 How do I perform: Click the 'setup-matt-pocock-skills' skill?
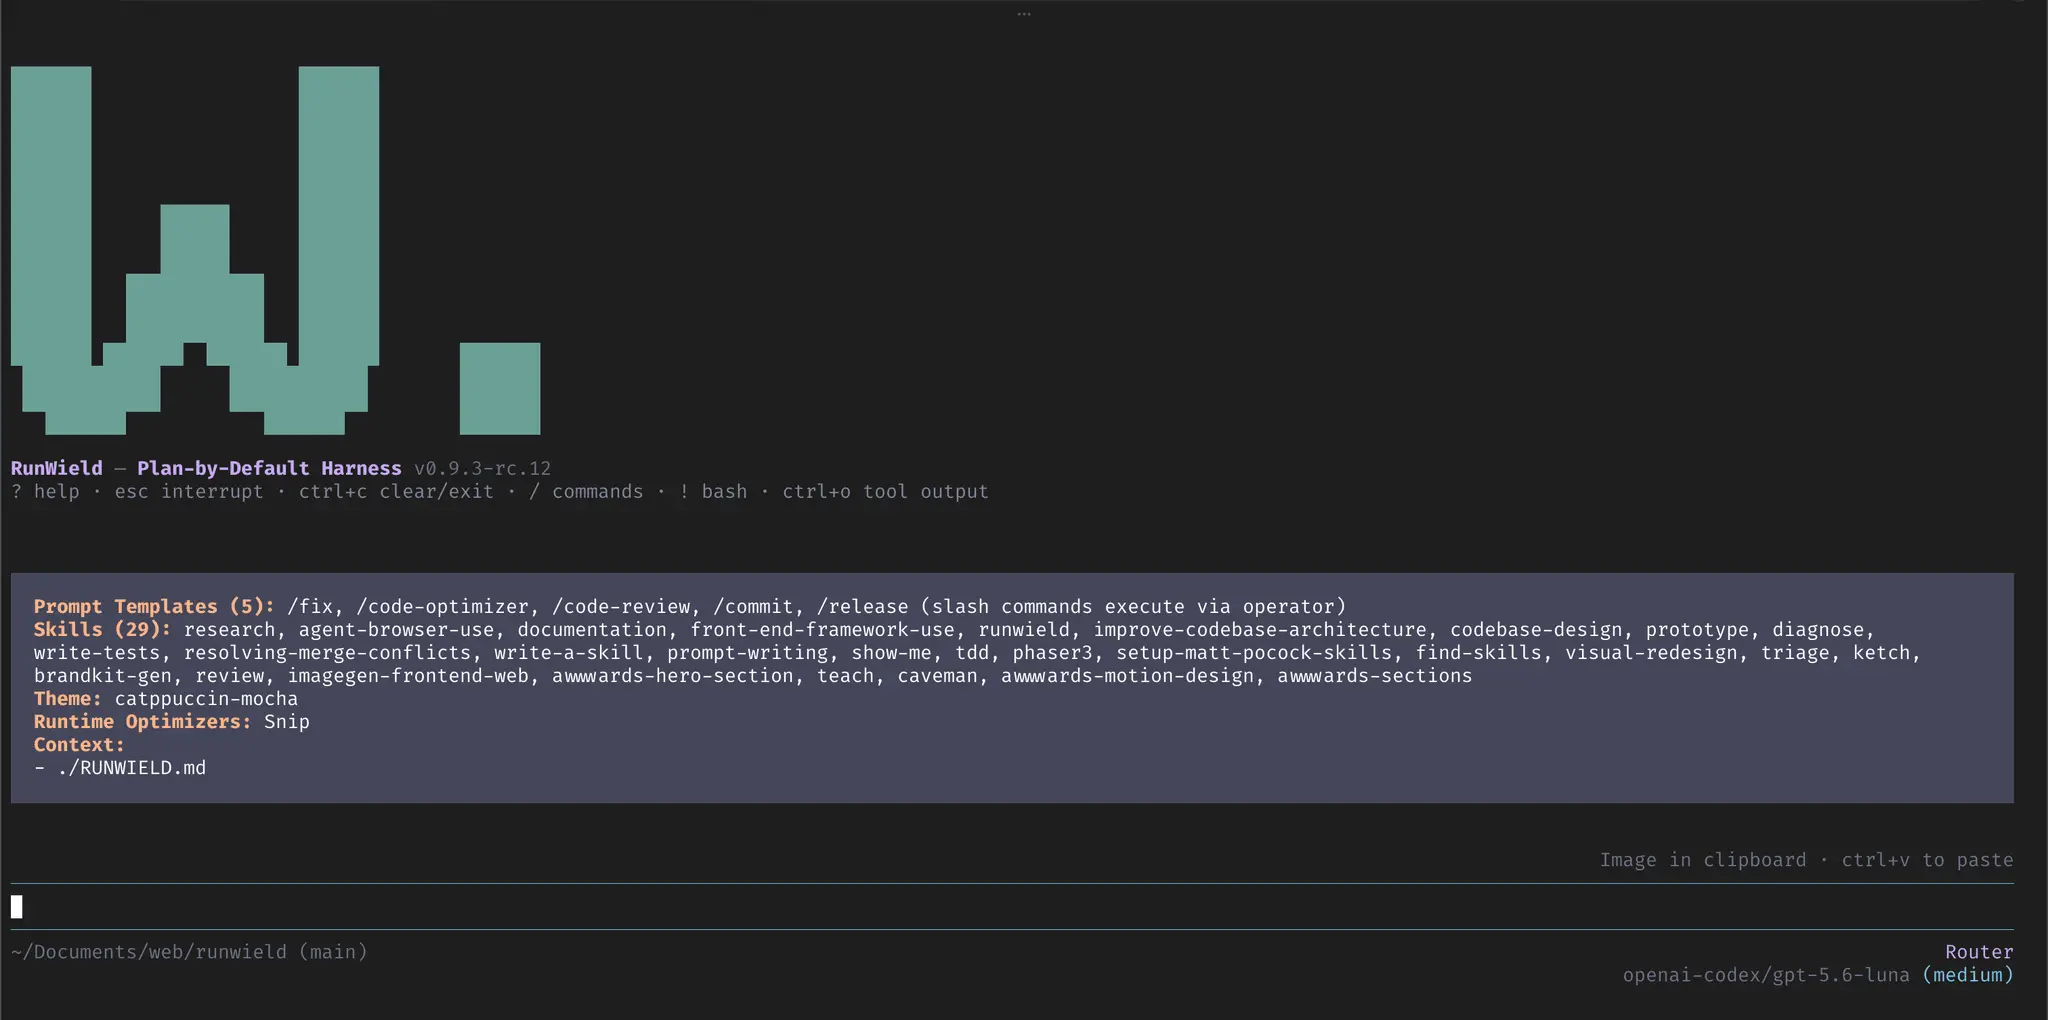pyautogui.click(x=1254, y=652)
